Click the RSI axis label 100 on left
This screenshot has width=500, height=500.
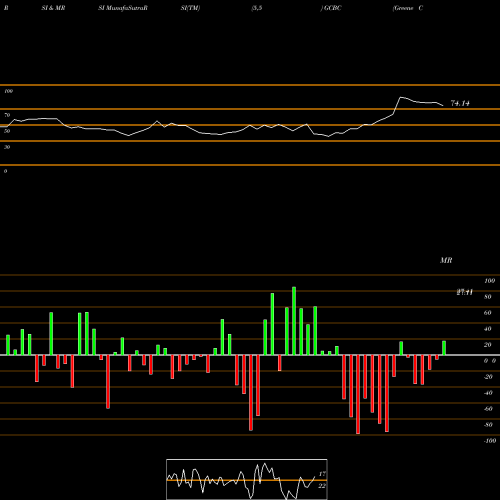(x=8, y=91)
